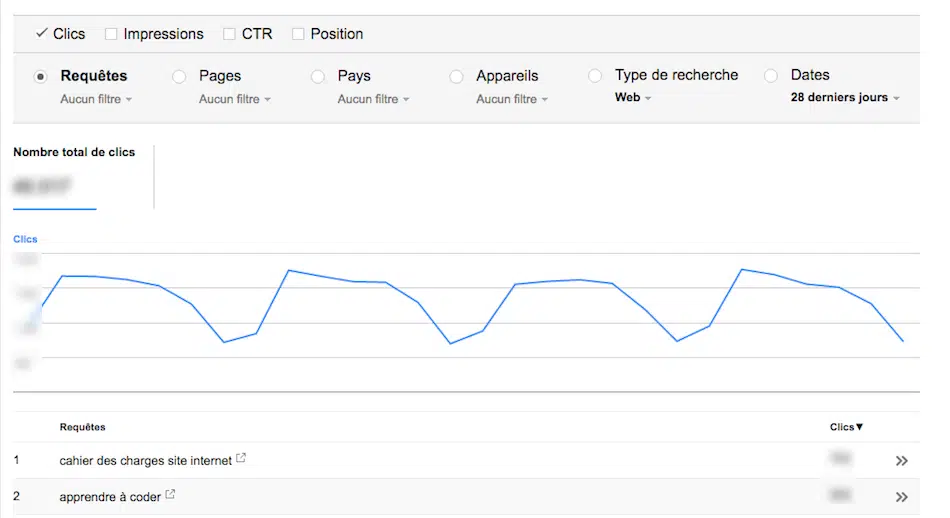Sort by the Clics column header
The height and width of the screenshot is (518, 950).
pyautogui.click(x=846, y=427)
